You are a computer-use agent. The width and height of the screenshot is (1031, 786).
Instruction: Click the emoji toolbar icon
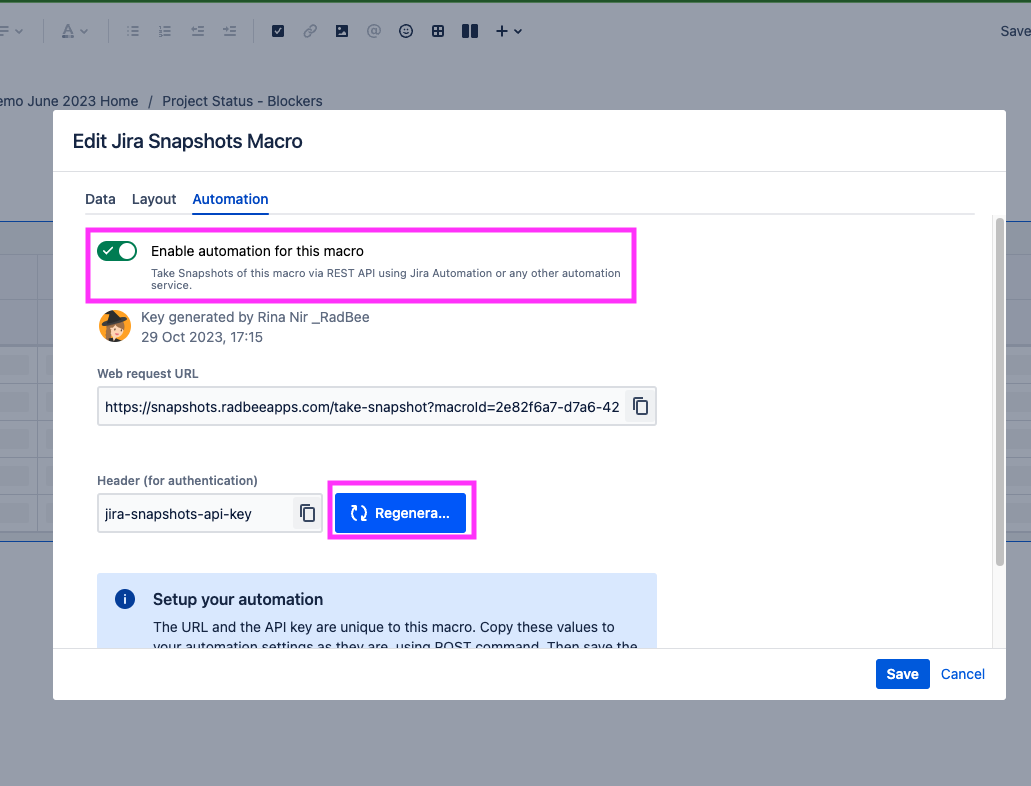coord(406,31)
